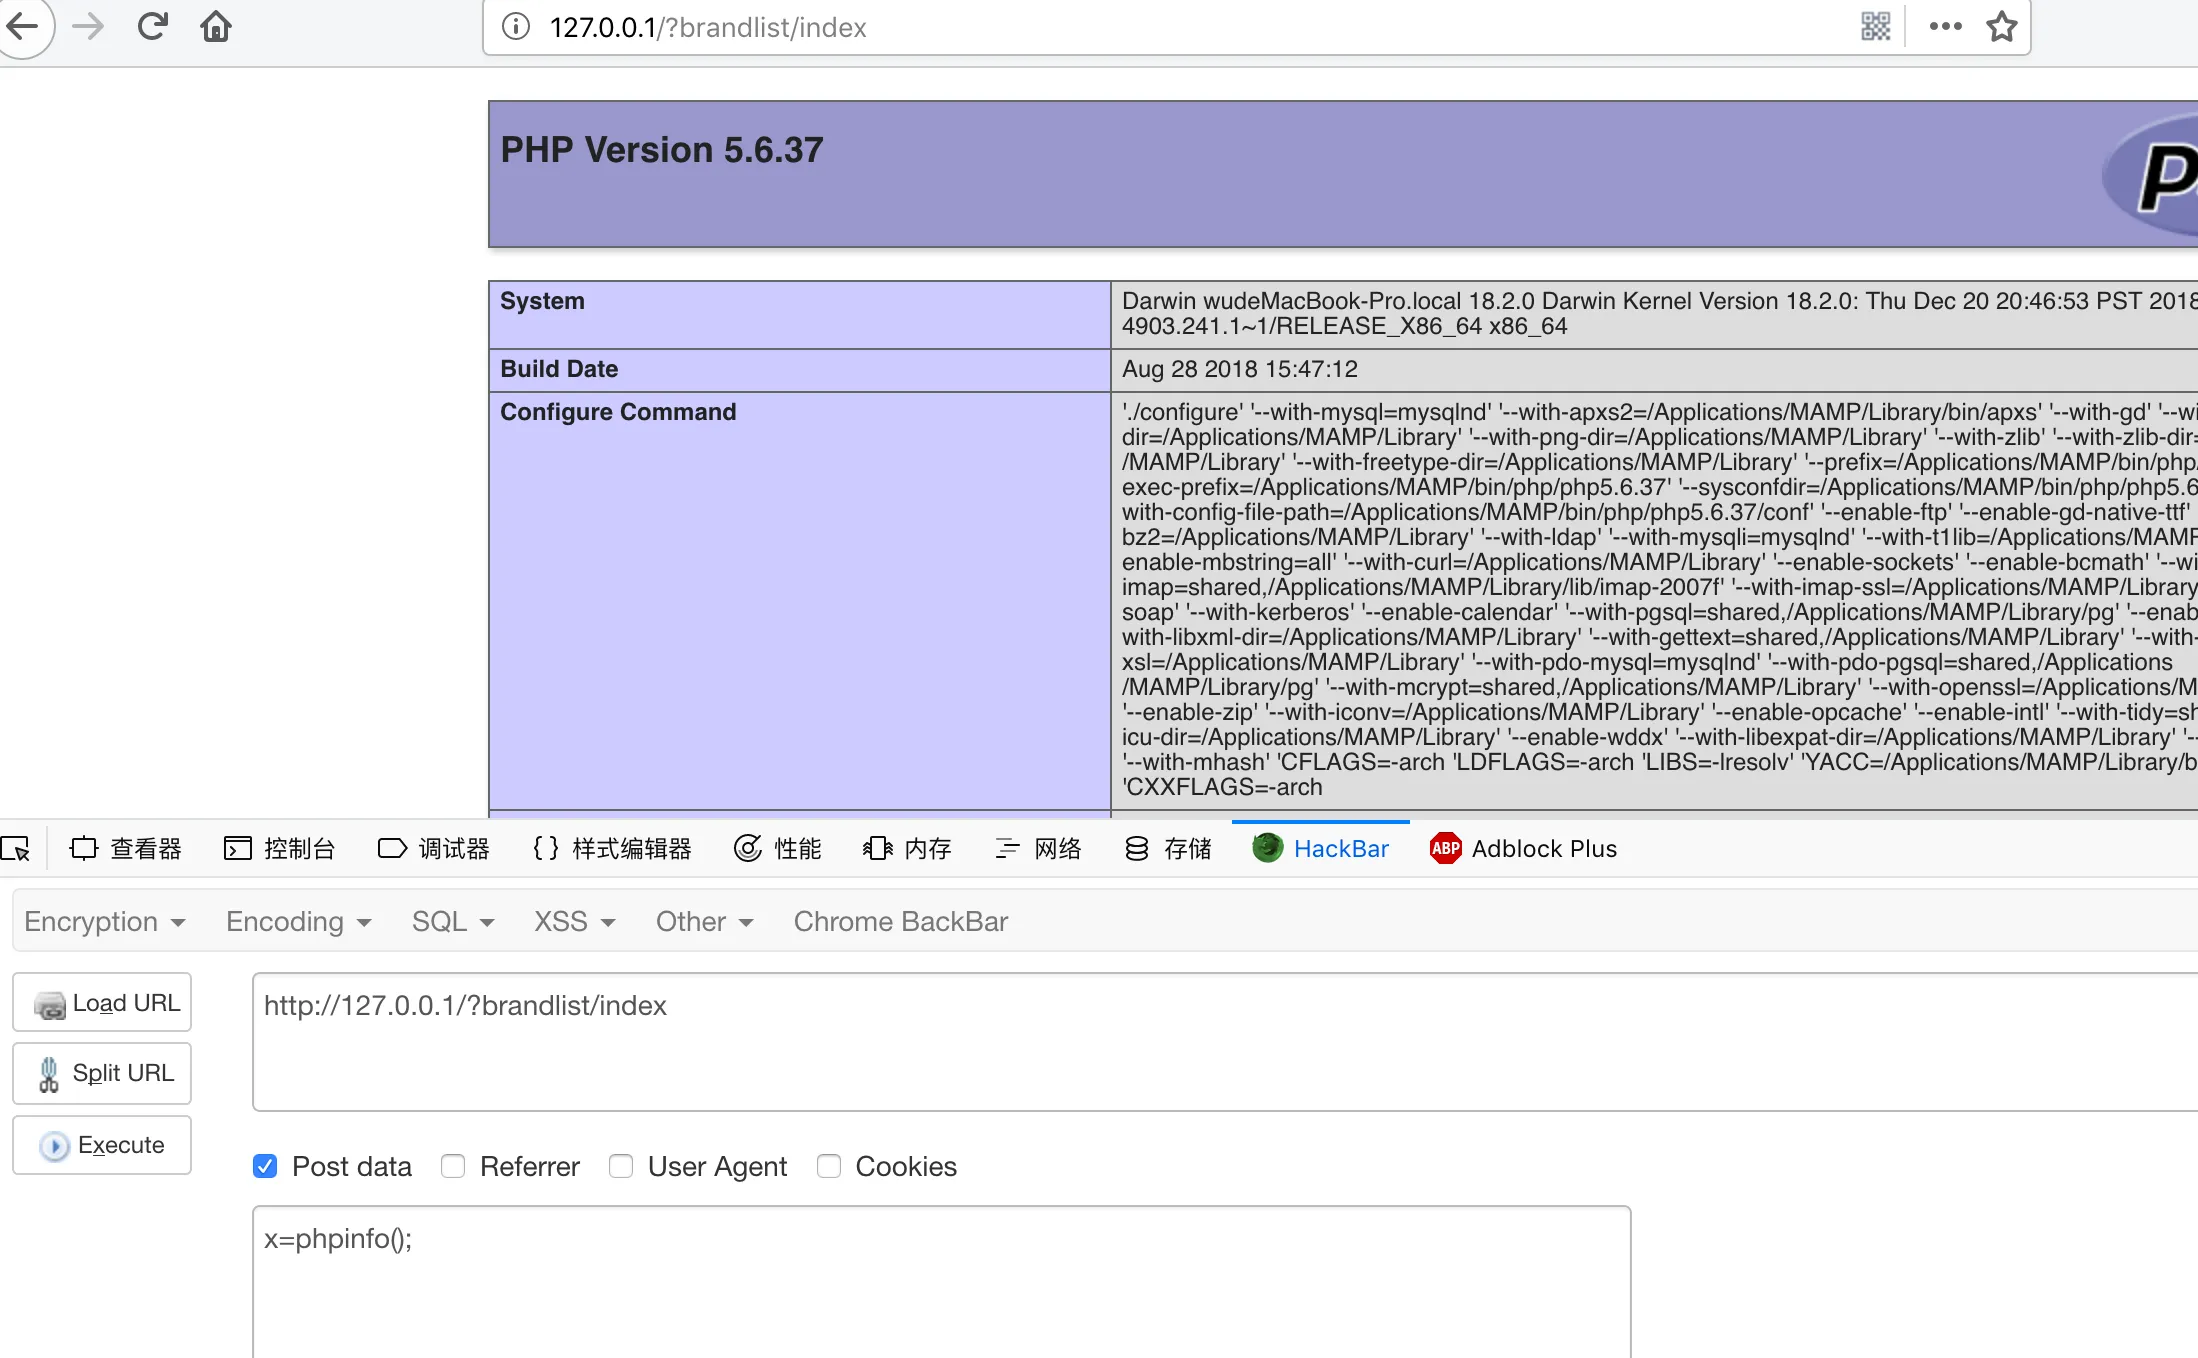Click the QR code icon in address bar
2198x1358 pixels.
point(1875,26)
